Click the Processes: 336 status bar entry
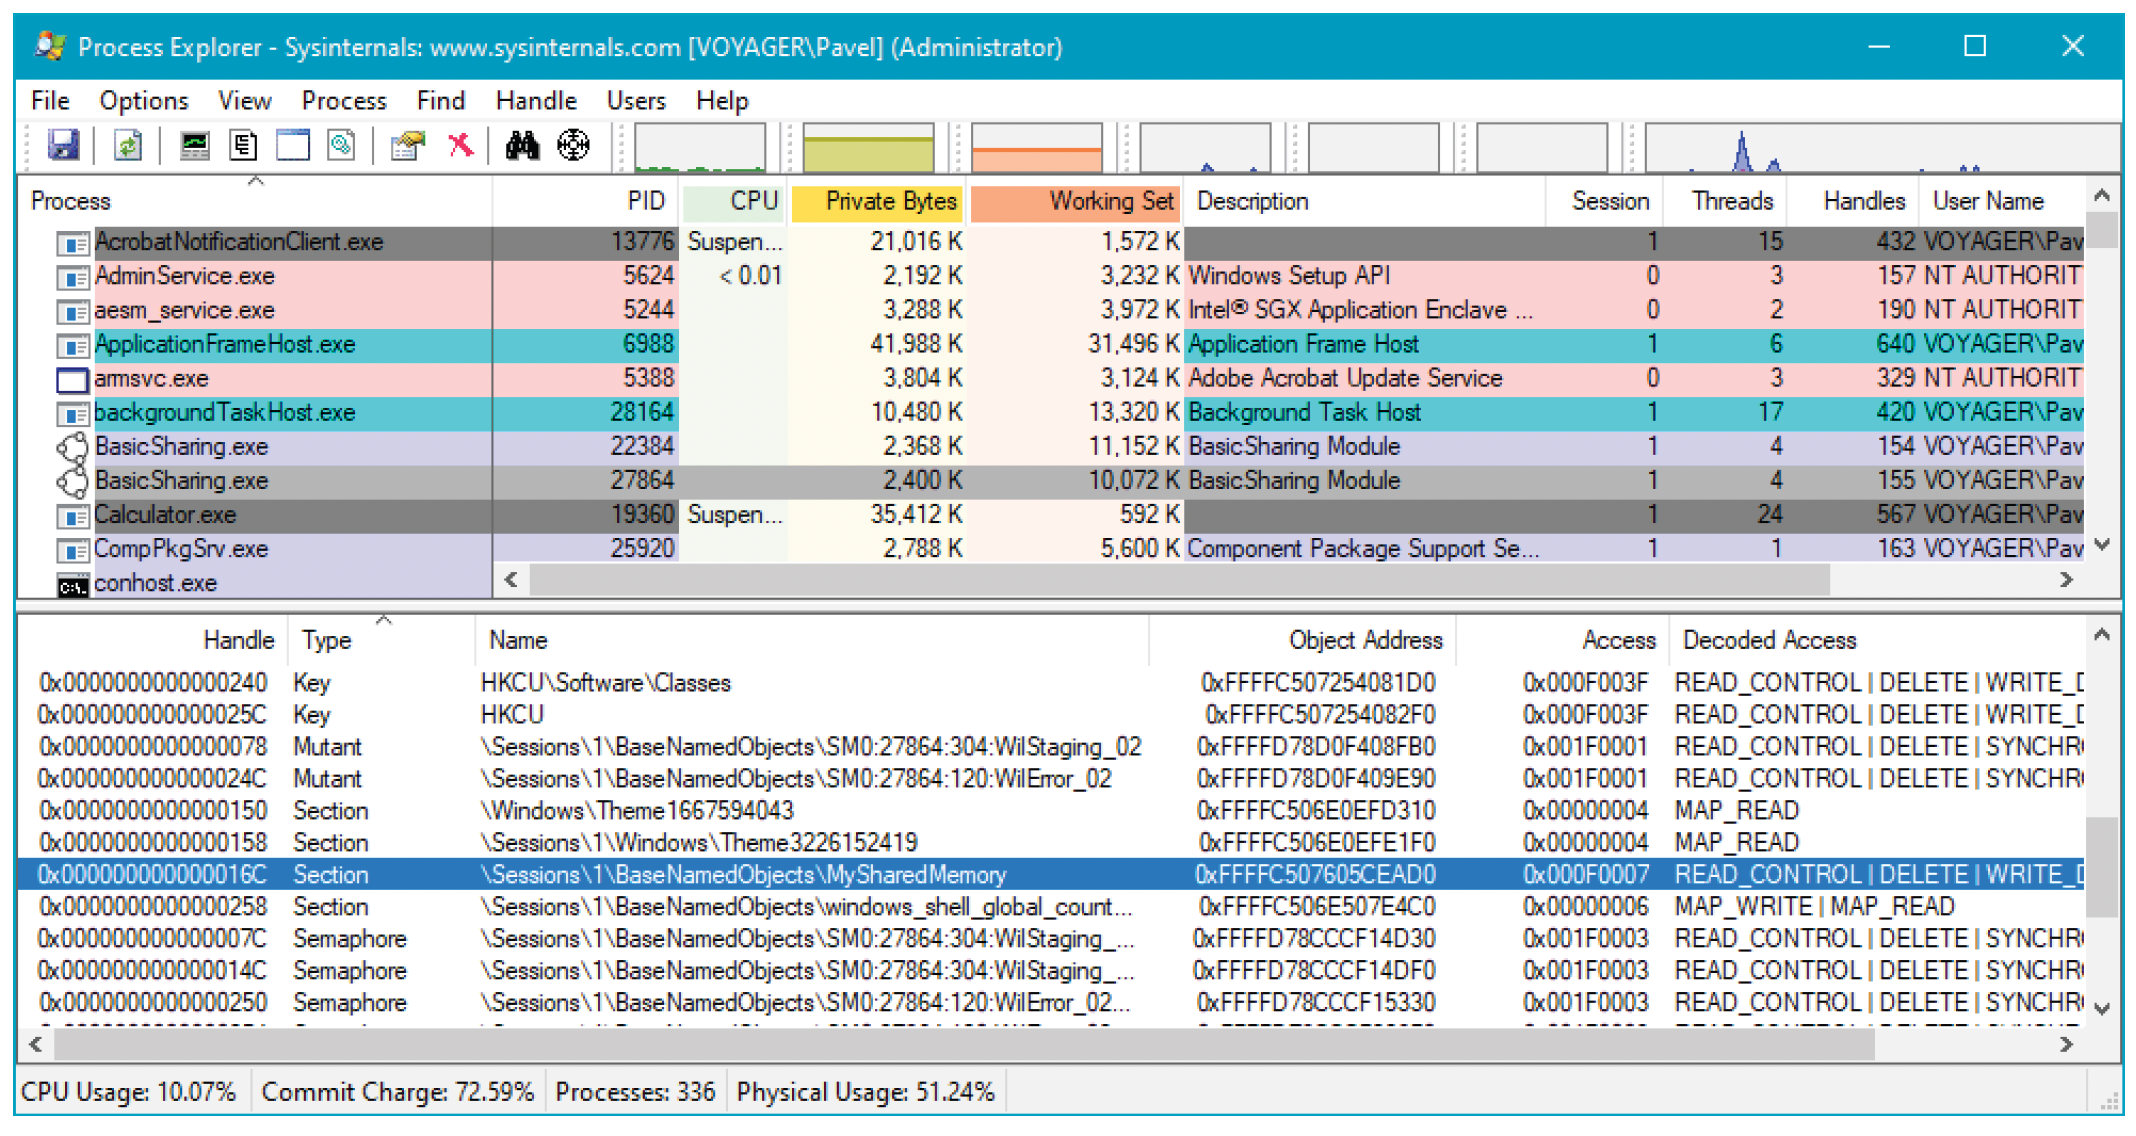2136x1136 pixels. point(635,1093)
